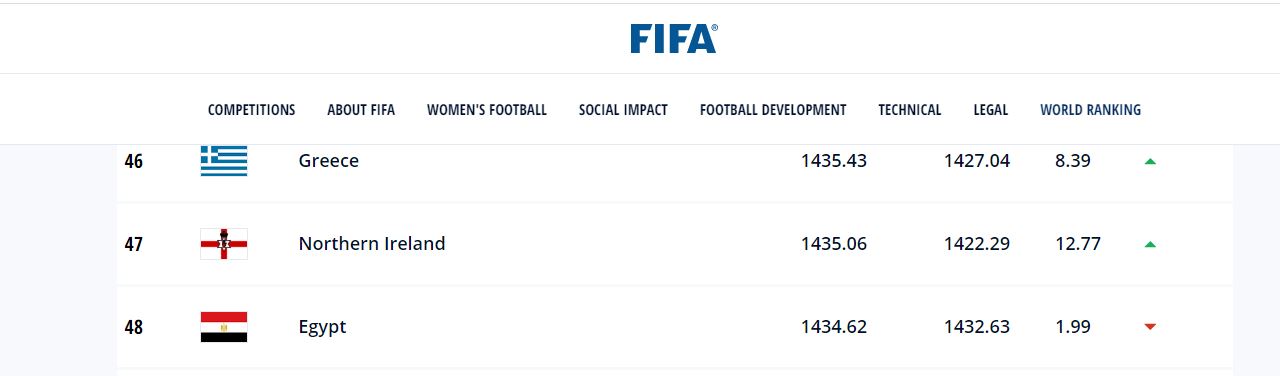1280x376 pixels.
Task: Click Egypt's red down arrow indicator
Action: (x=1150, y=327)
